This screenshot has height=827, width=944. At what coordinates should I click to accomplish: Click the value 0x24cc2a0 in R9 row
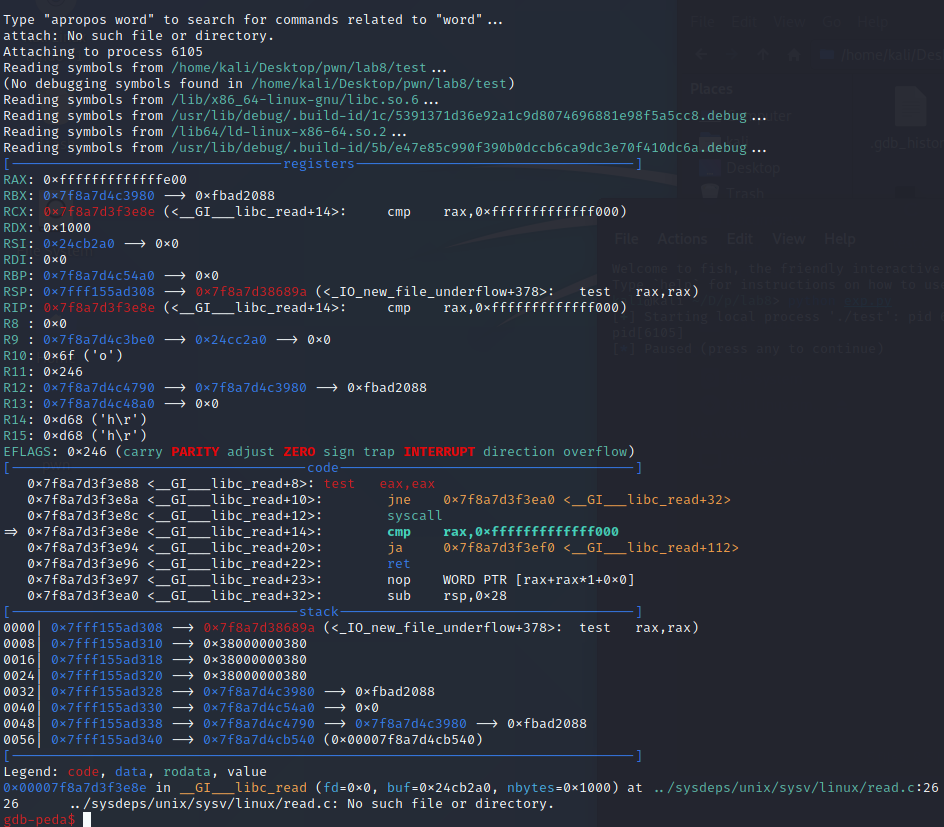231,339
